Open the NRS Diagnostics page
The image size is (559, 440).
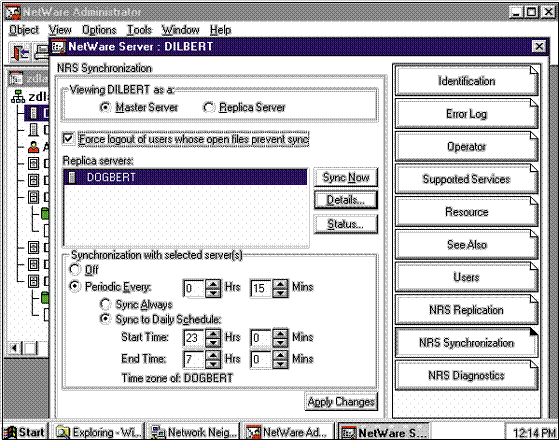(x=466, y=375)
